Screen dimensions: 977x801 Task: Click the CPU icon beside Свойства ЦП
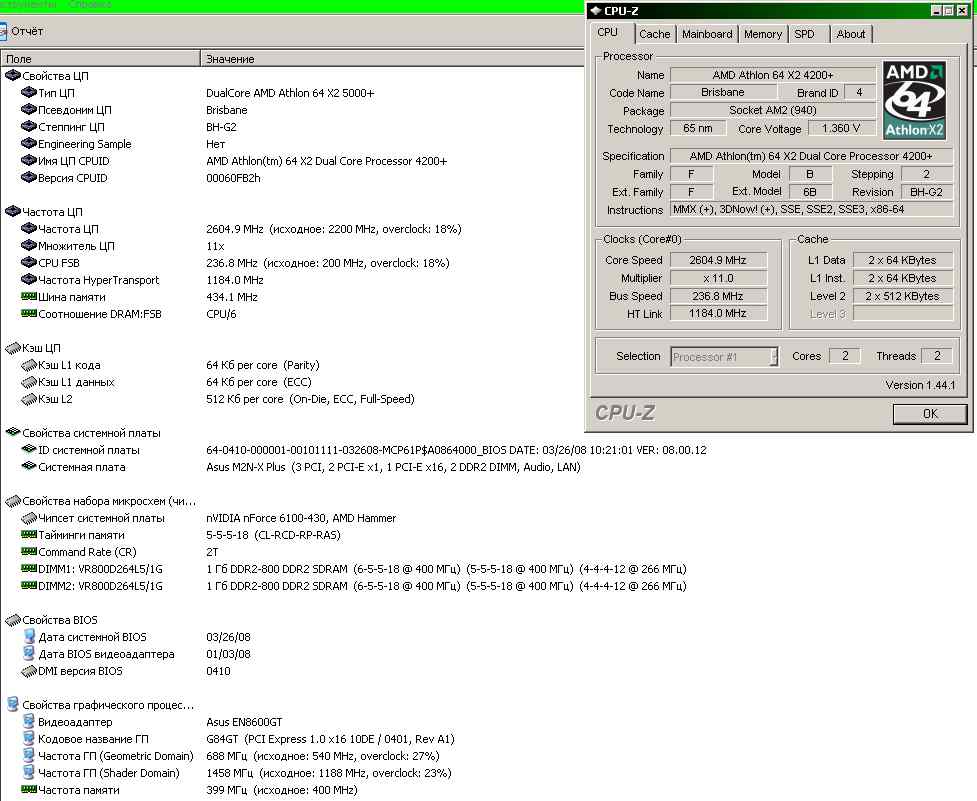click(x=12, y=76)
